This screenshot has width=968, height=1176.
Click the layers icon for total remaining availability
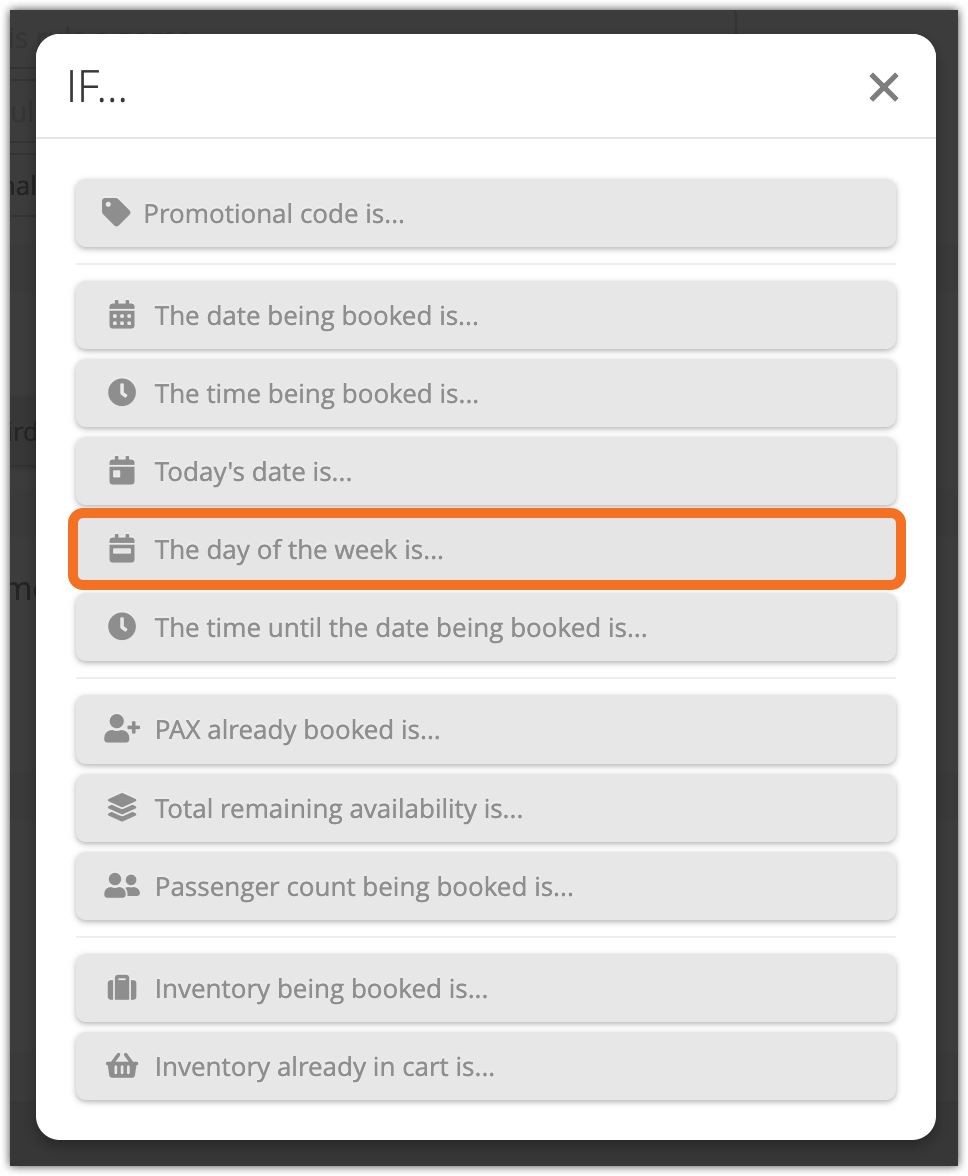pos(122,808)
